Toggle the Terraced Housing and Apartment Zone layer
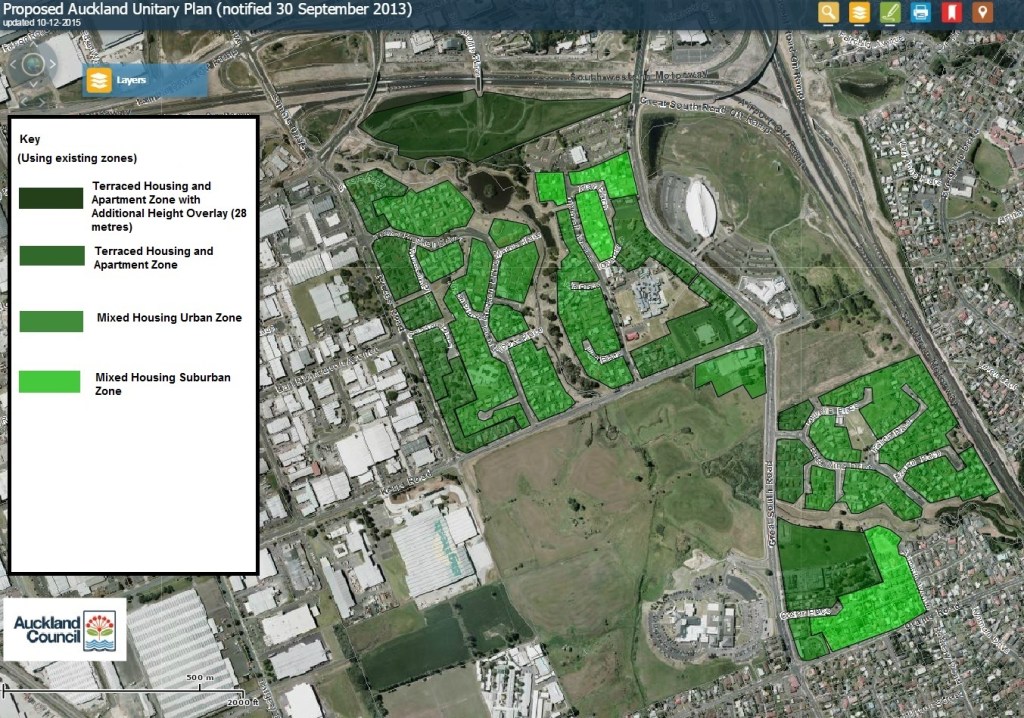The height and width of the screenshot is (718, 1024). (50, 256)
